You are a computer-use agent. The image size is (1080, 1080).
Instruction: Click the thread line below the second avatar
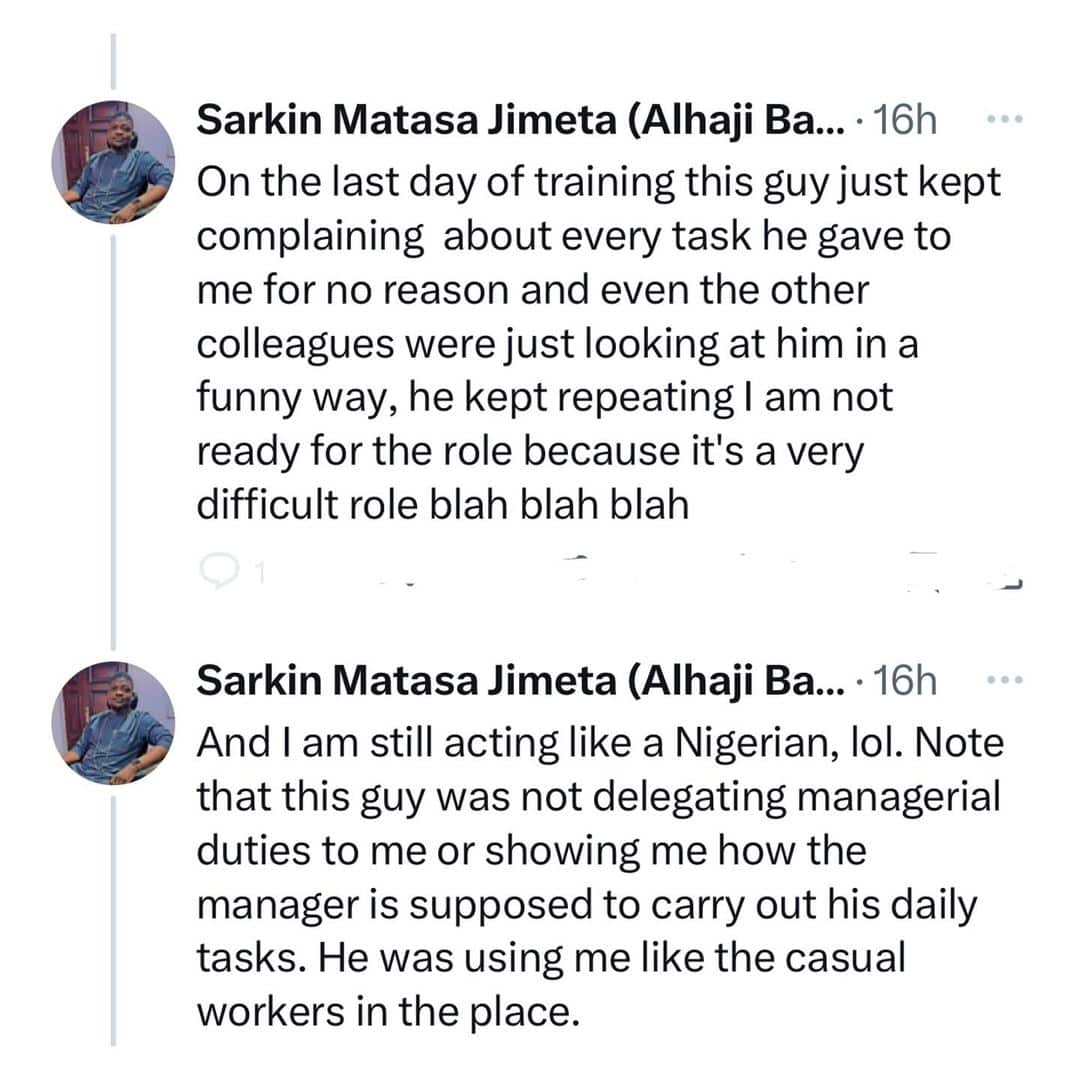[112, 900]
